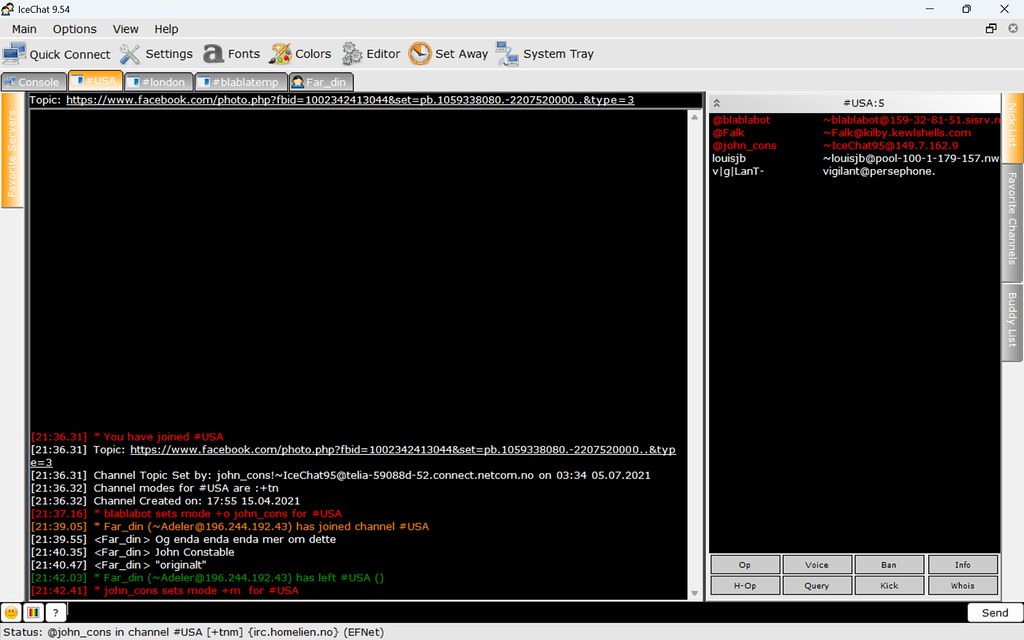
Task: Click the Far_din has joined channel line
Action: coord(230,526)
